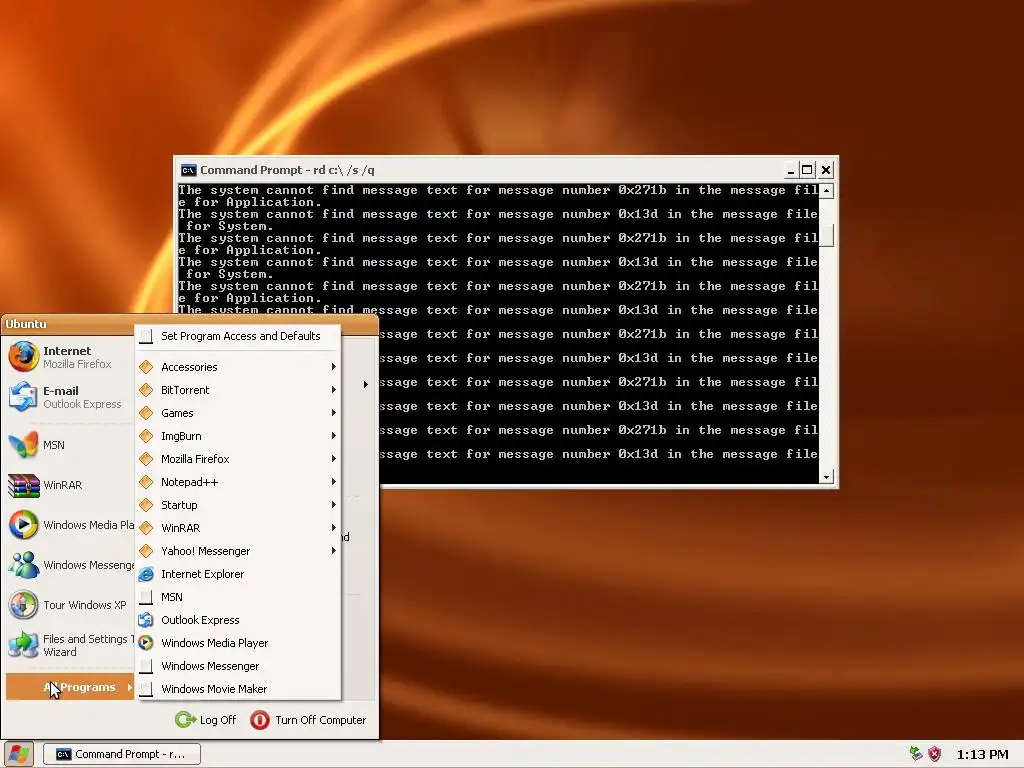Open Mozilla Firefox from the pinned Internet entry
The height and width of the screenshot is (768, 1024).
pyautogui.click(x=69, y=357)
